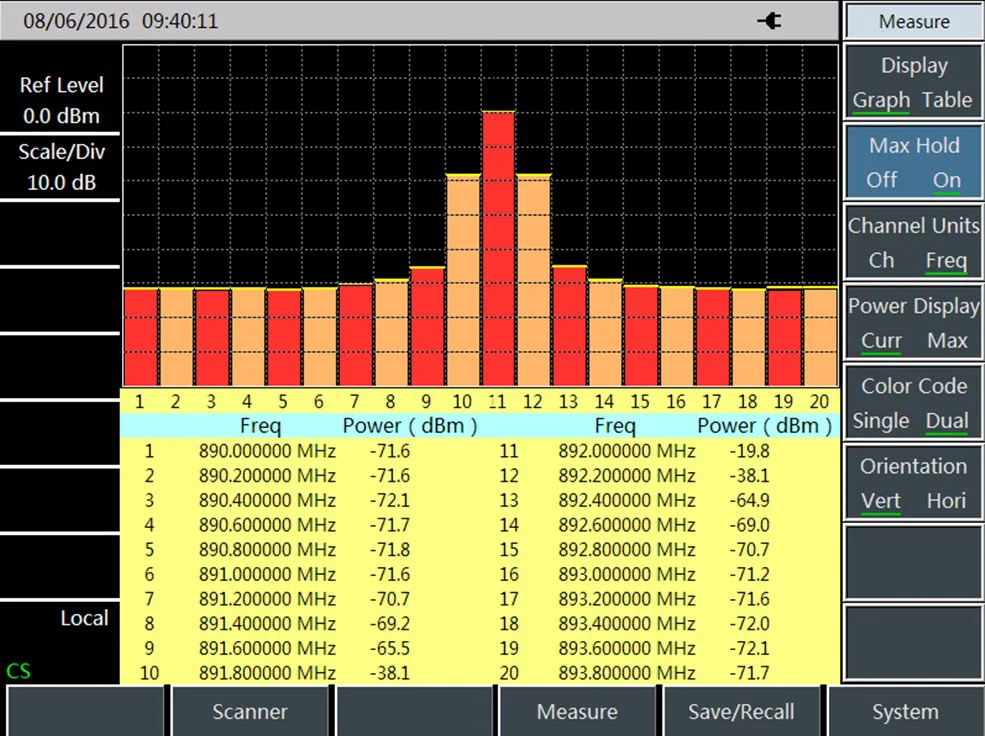
Task: Change Orientation to Hori
Action: [x=945, y=501]
